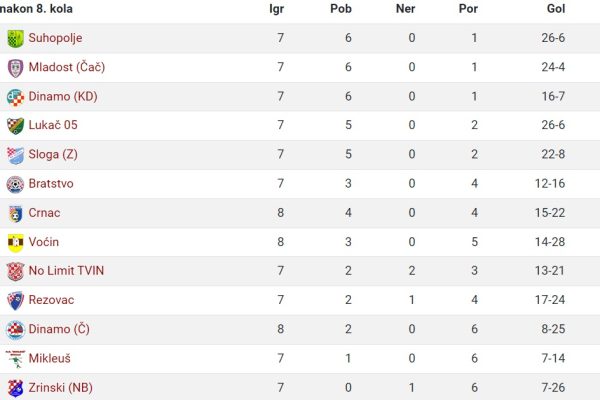The height and width of the screenshot is (400, 600).
Task: Click the Mikleuš club logo
Action: (15, 359)
